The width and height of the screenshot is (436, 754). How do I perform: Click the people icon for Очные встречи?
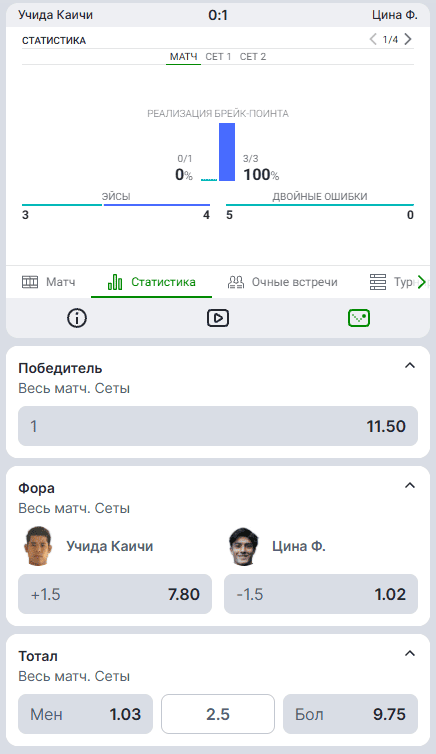(x=236, y=282)
